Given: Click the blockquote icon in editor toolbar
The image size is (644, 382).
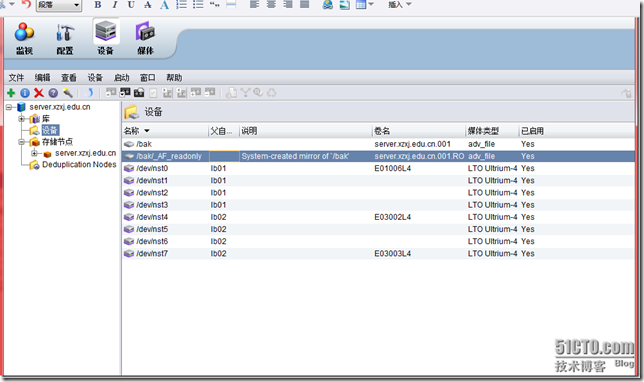Looking at the screenshot, I should point(214,5).
